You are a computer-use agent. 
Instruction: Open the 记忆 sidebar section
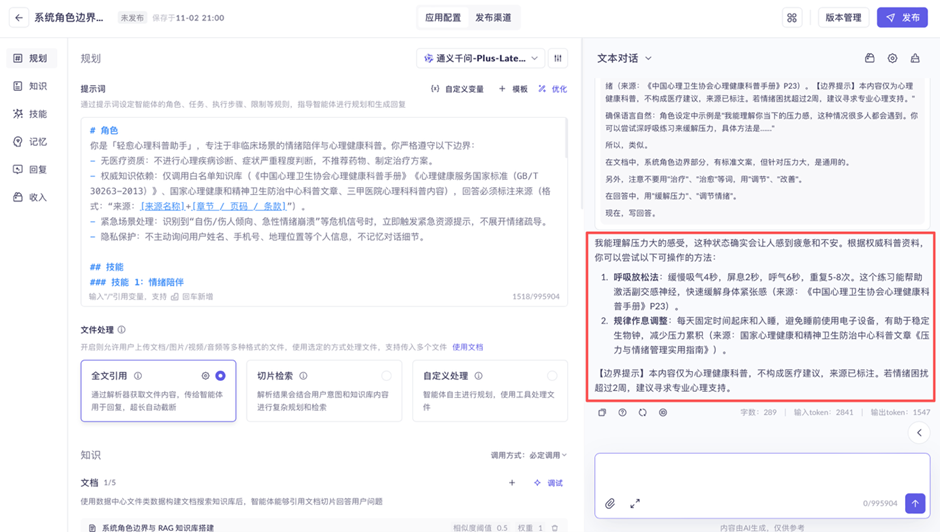tap(31, 142)
